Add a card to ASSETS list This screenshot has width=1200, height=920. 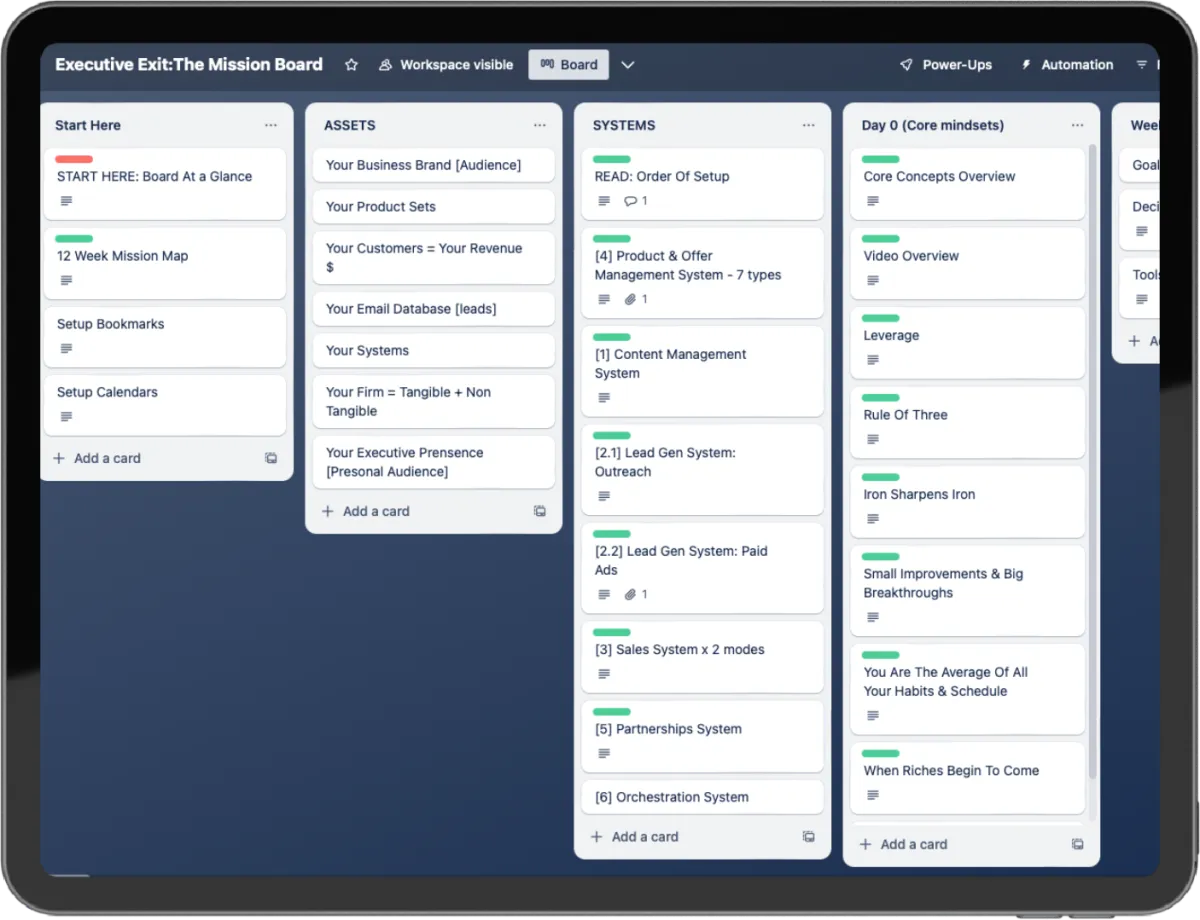(366, 511)
